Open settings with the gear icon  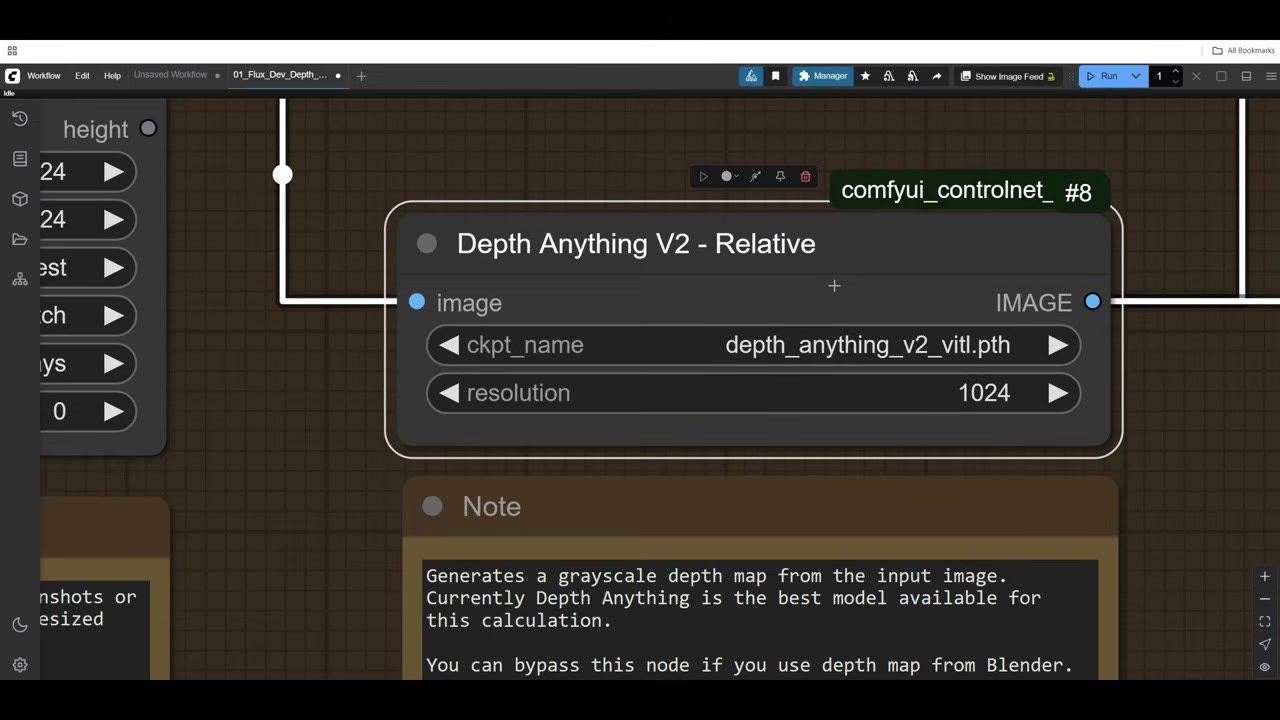tap(19, 665)
